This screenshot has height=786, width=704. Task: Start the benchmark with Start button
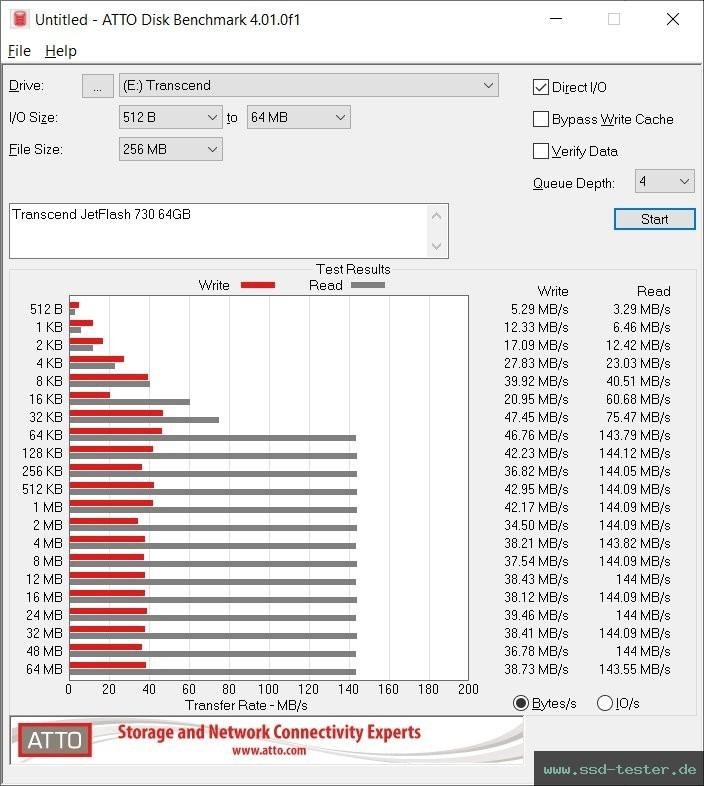click(654, 219)
